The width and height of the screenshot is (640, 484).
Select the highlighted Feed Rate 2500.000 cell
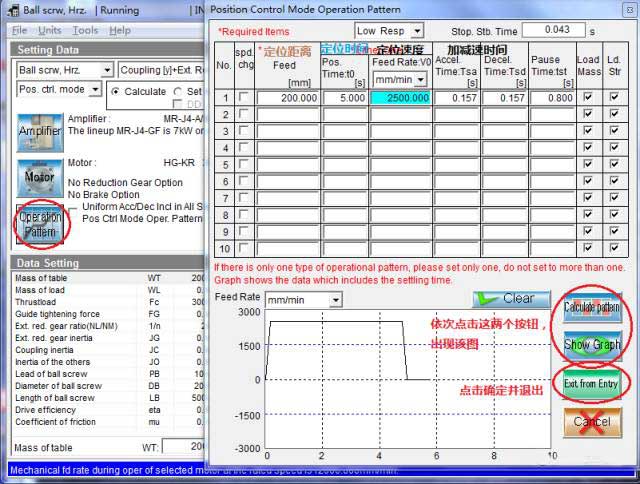(x=400, y=98)
